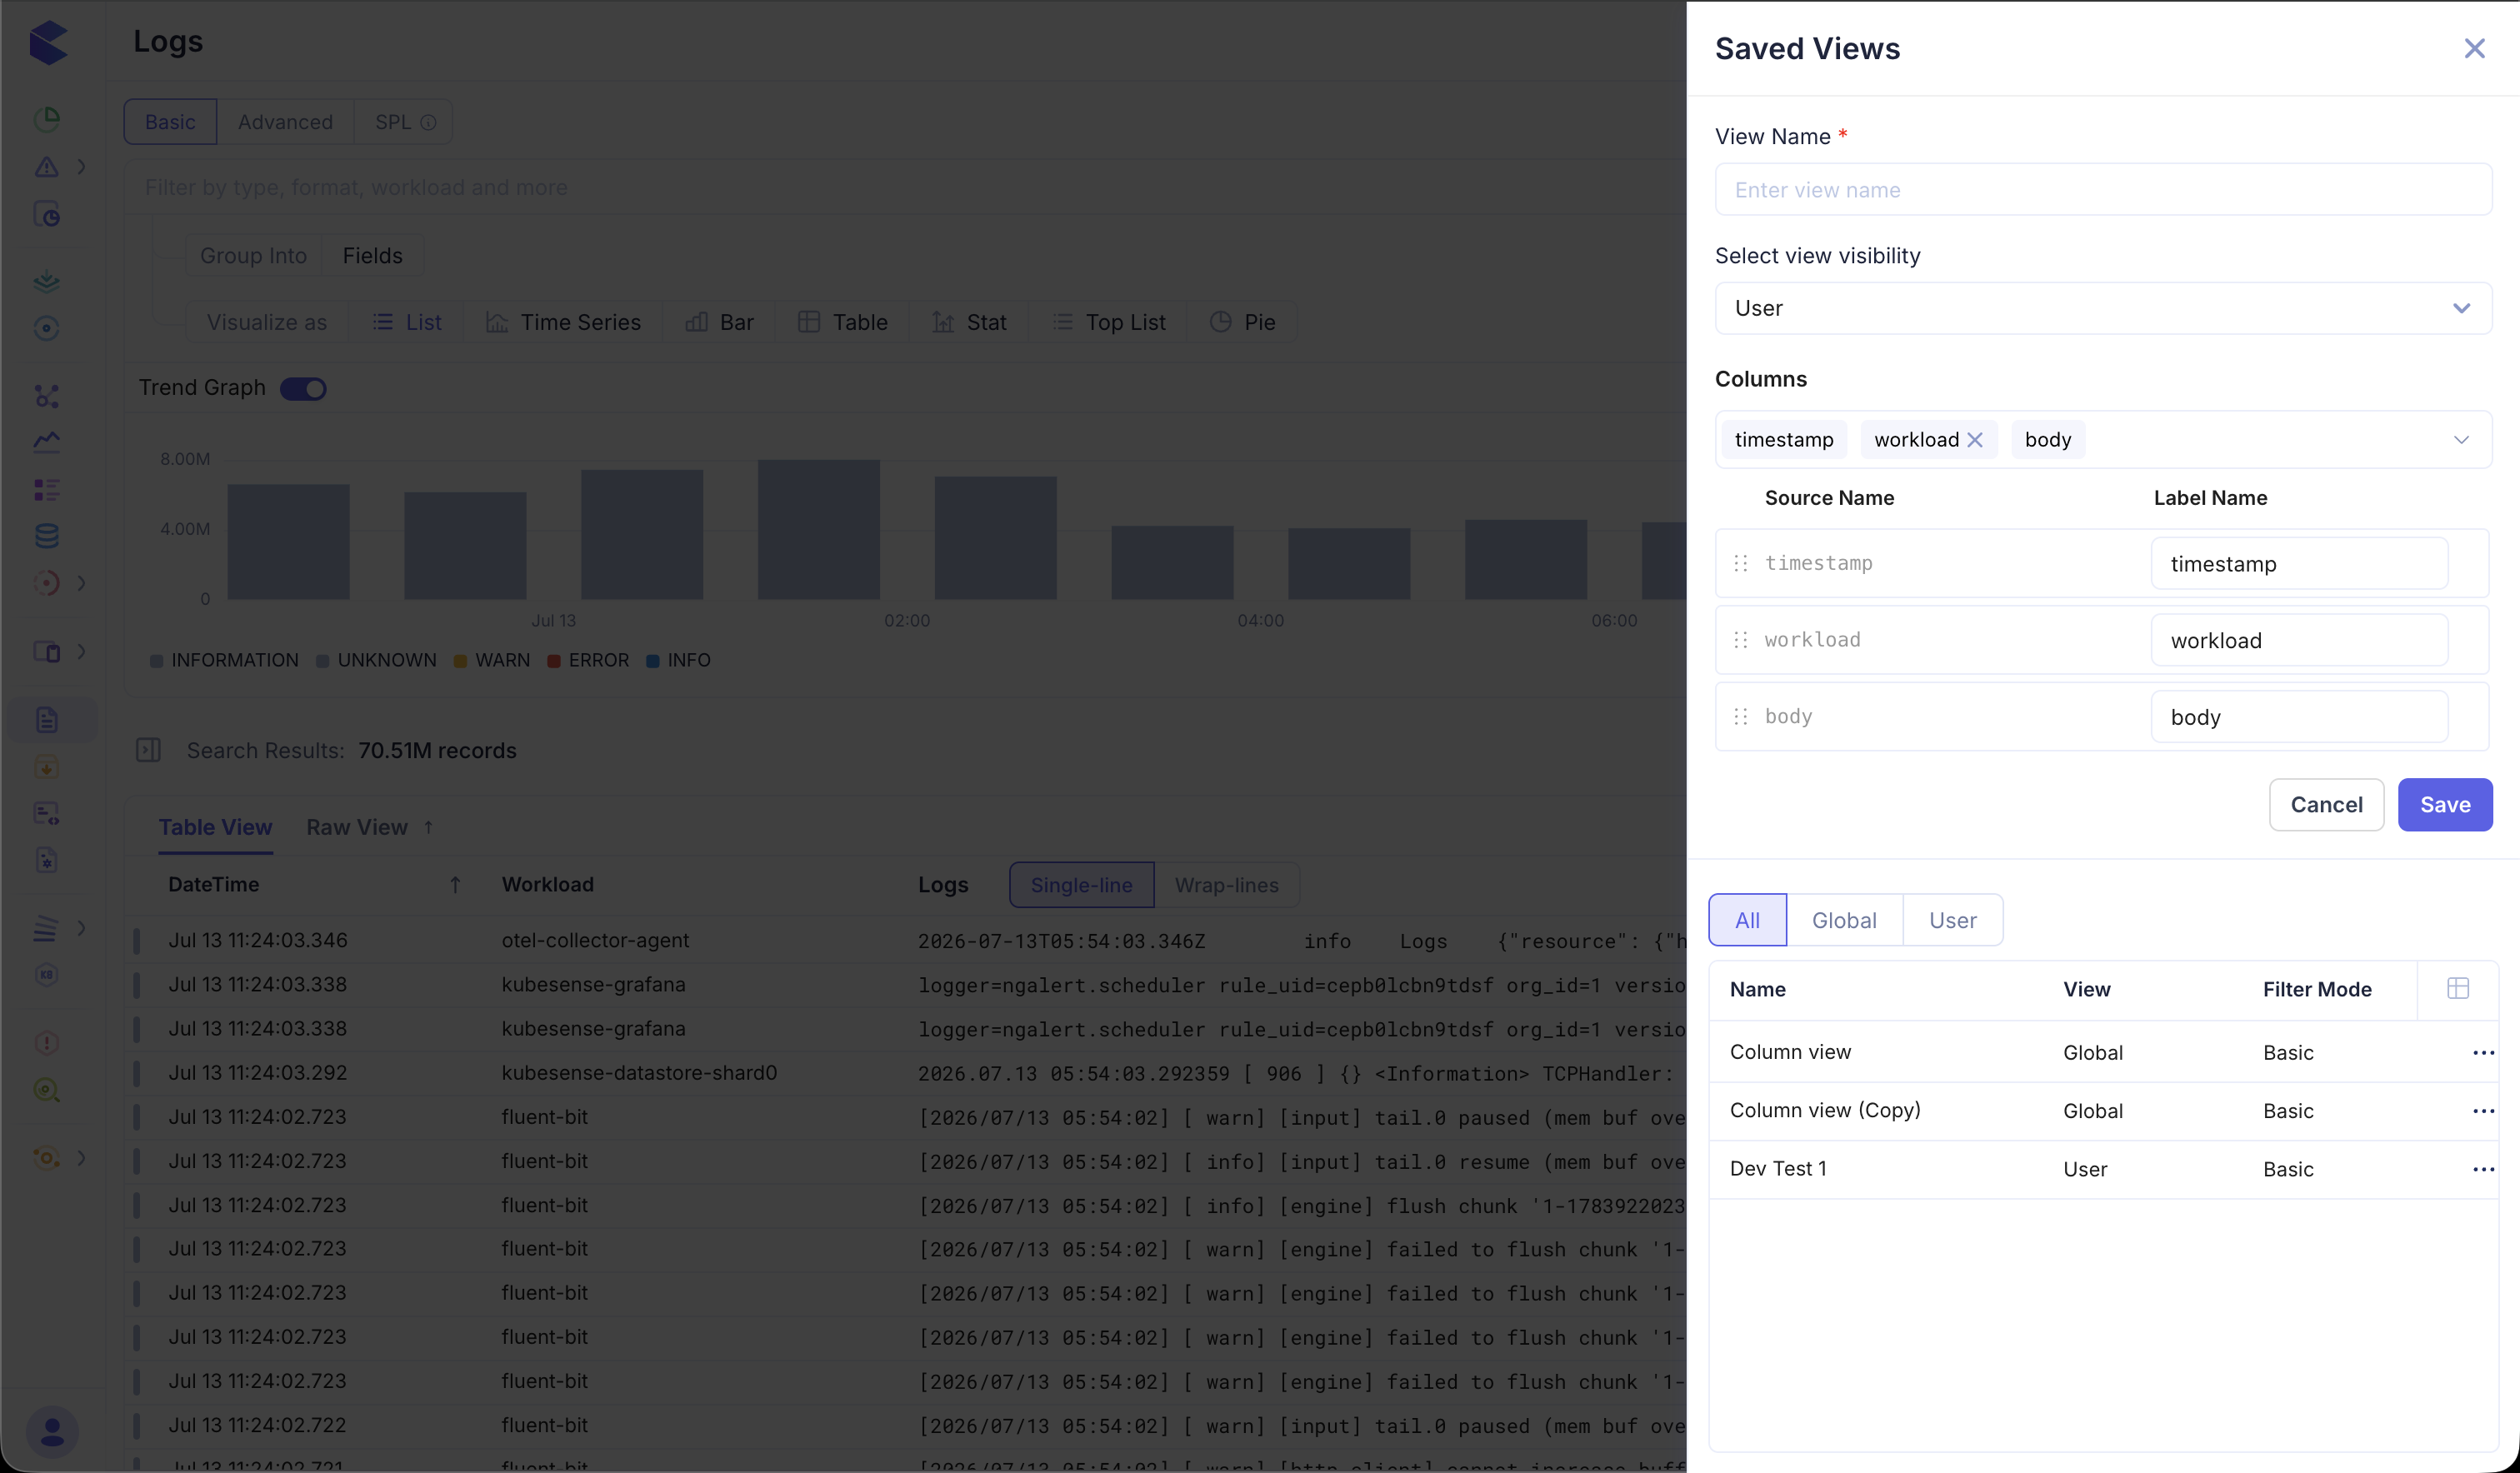The height and width of the screenshot is (1473, 2520).
Task: Focus the View Name input field
Action: pos(2103,189)
